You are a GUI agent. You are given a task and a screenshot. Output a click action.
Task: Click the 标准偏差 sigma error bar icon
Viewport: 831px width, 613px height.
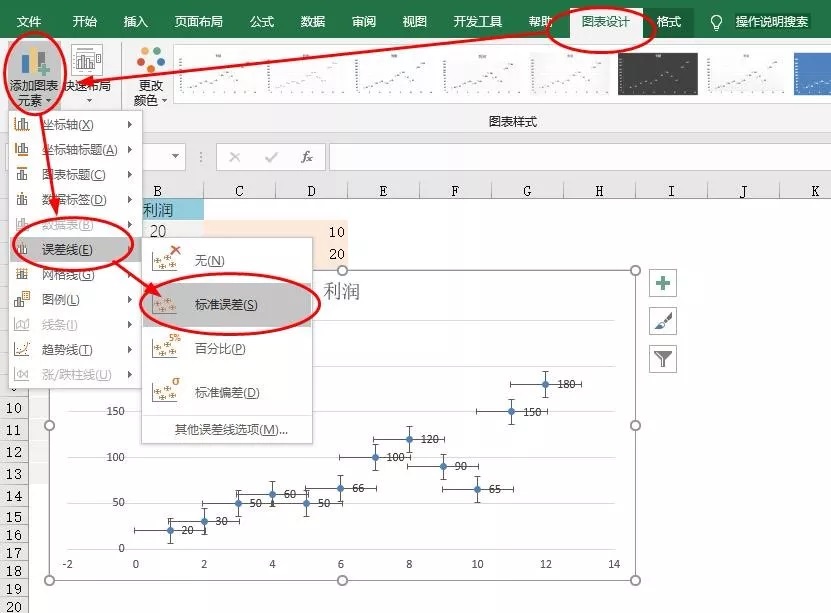(x=166, y=390)
